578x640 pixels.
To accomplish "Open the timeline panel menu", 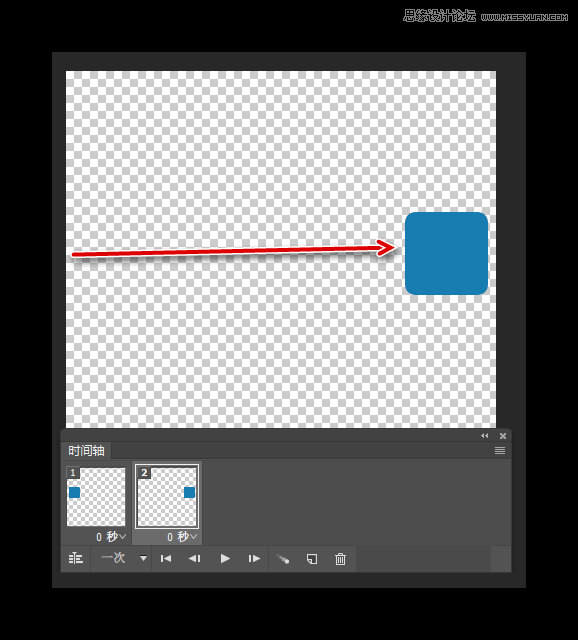I will click(500, 451).
